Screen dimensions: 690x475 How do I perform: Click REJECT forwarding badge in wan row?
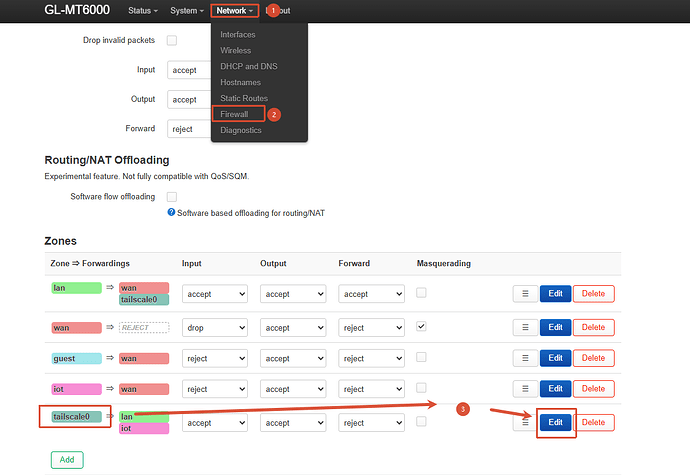144,328
